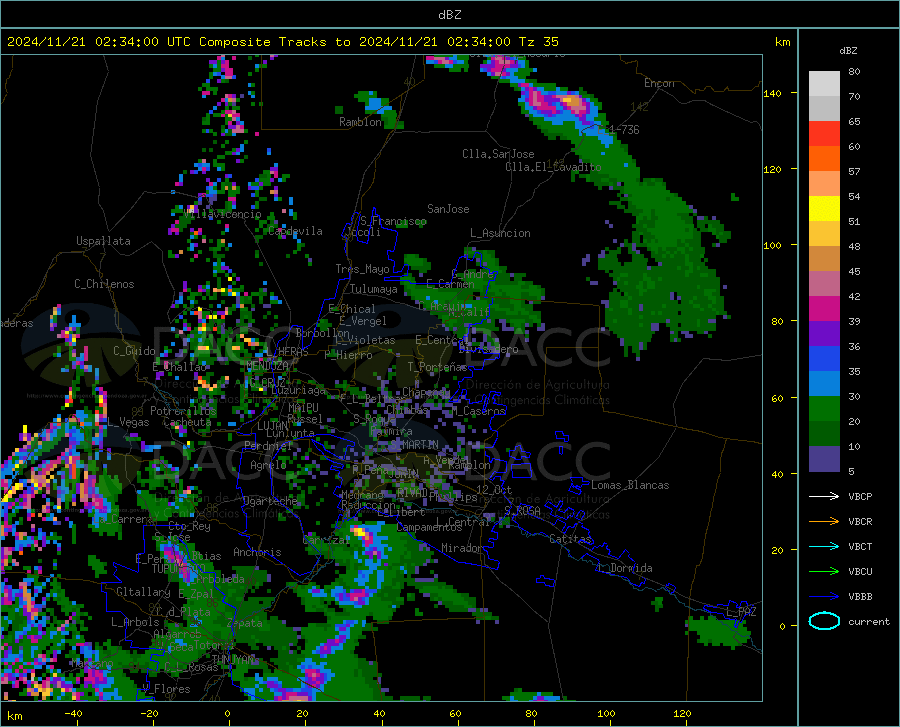Click the 'MENDOZA' city label
The height and width of the screenshot is (727, 900).
[267, 366]
